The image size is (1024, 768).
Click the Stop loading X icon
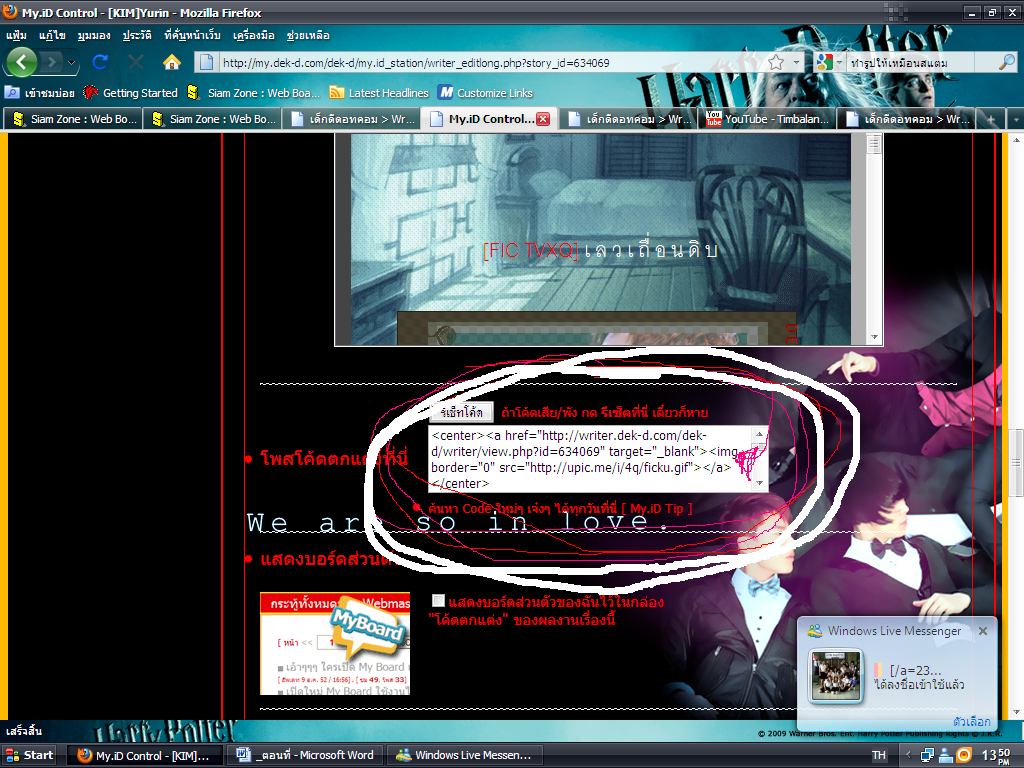click(136, 62)
